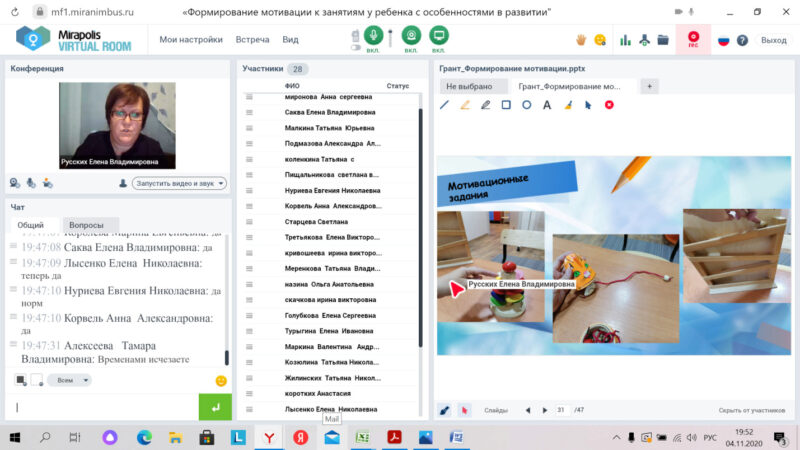
Task: Open the Встреча menu
Action: point(252,39)
